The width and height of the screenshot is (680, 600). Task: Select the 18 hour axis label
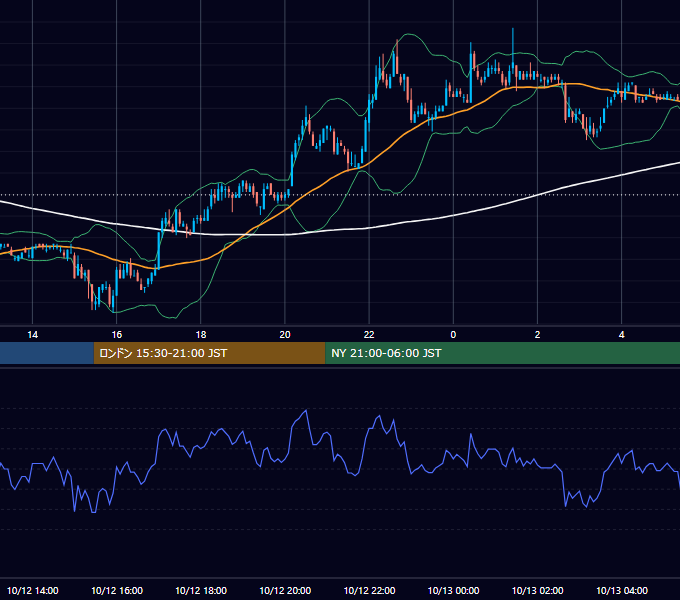coord(201,335)
